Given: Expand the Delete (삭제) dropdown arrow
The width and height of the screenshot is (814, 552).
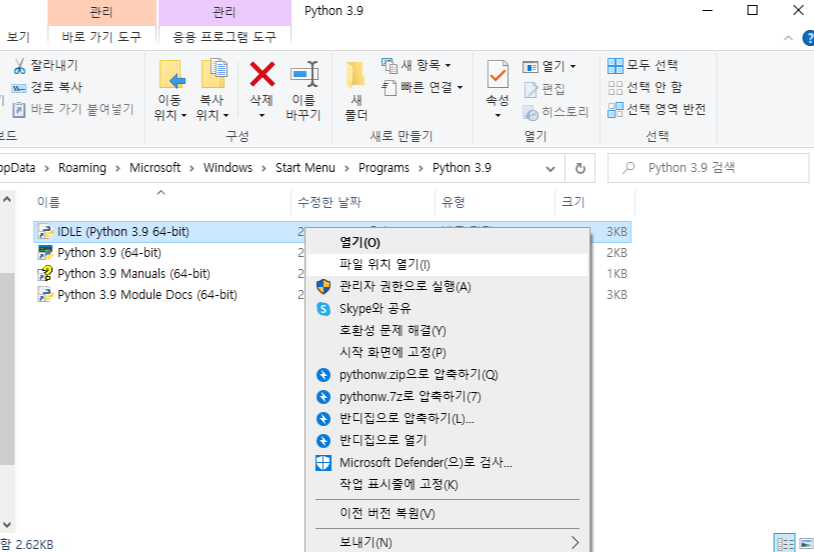Looking at the screenshot, I should pyautogui.click(x=262, y=115).
